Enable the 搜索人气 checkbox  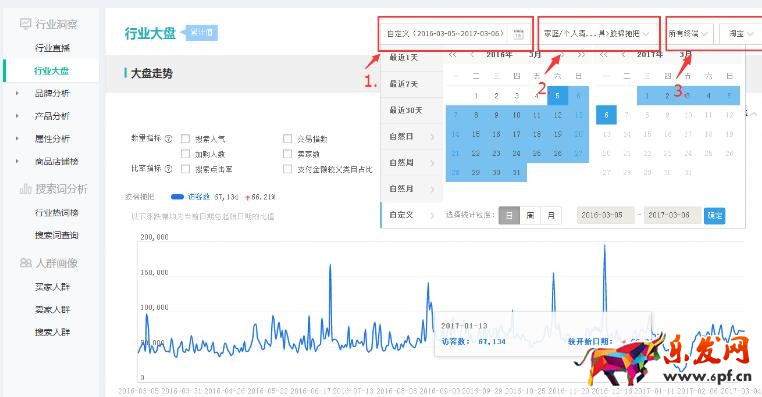coord(185,138)
